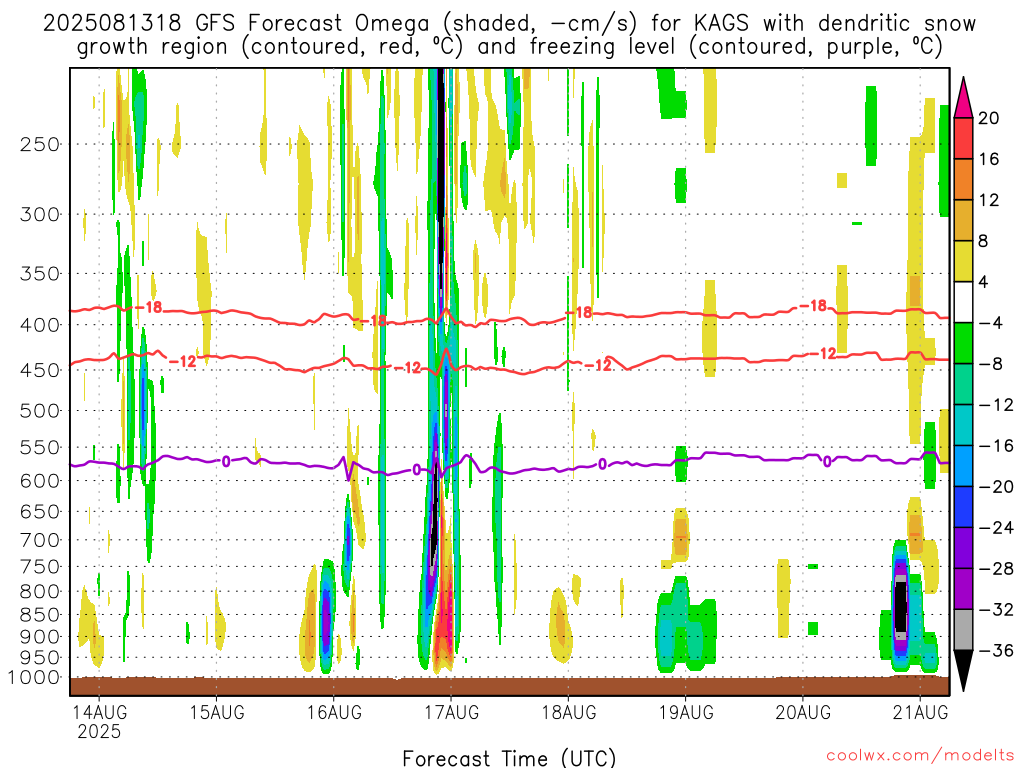This screenshot has width=1024, height=768.
Task: Click the 17AUG date label
Action: pos(451,712)
